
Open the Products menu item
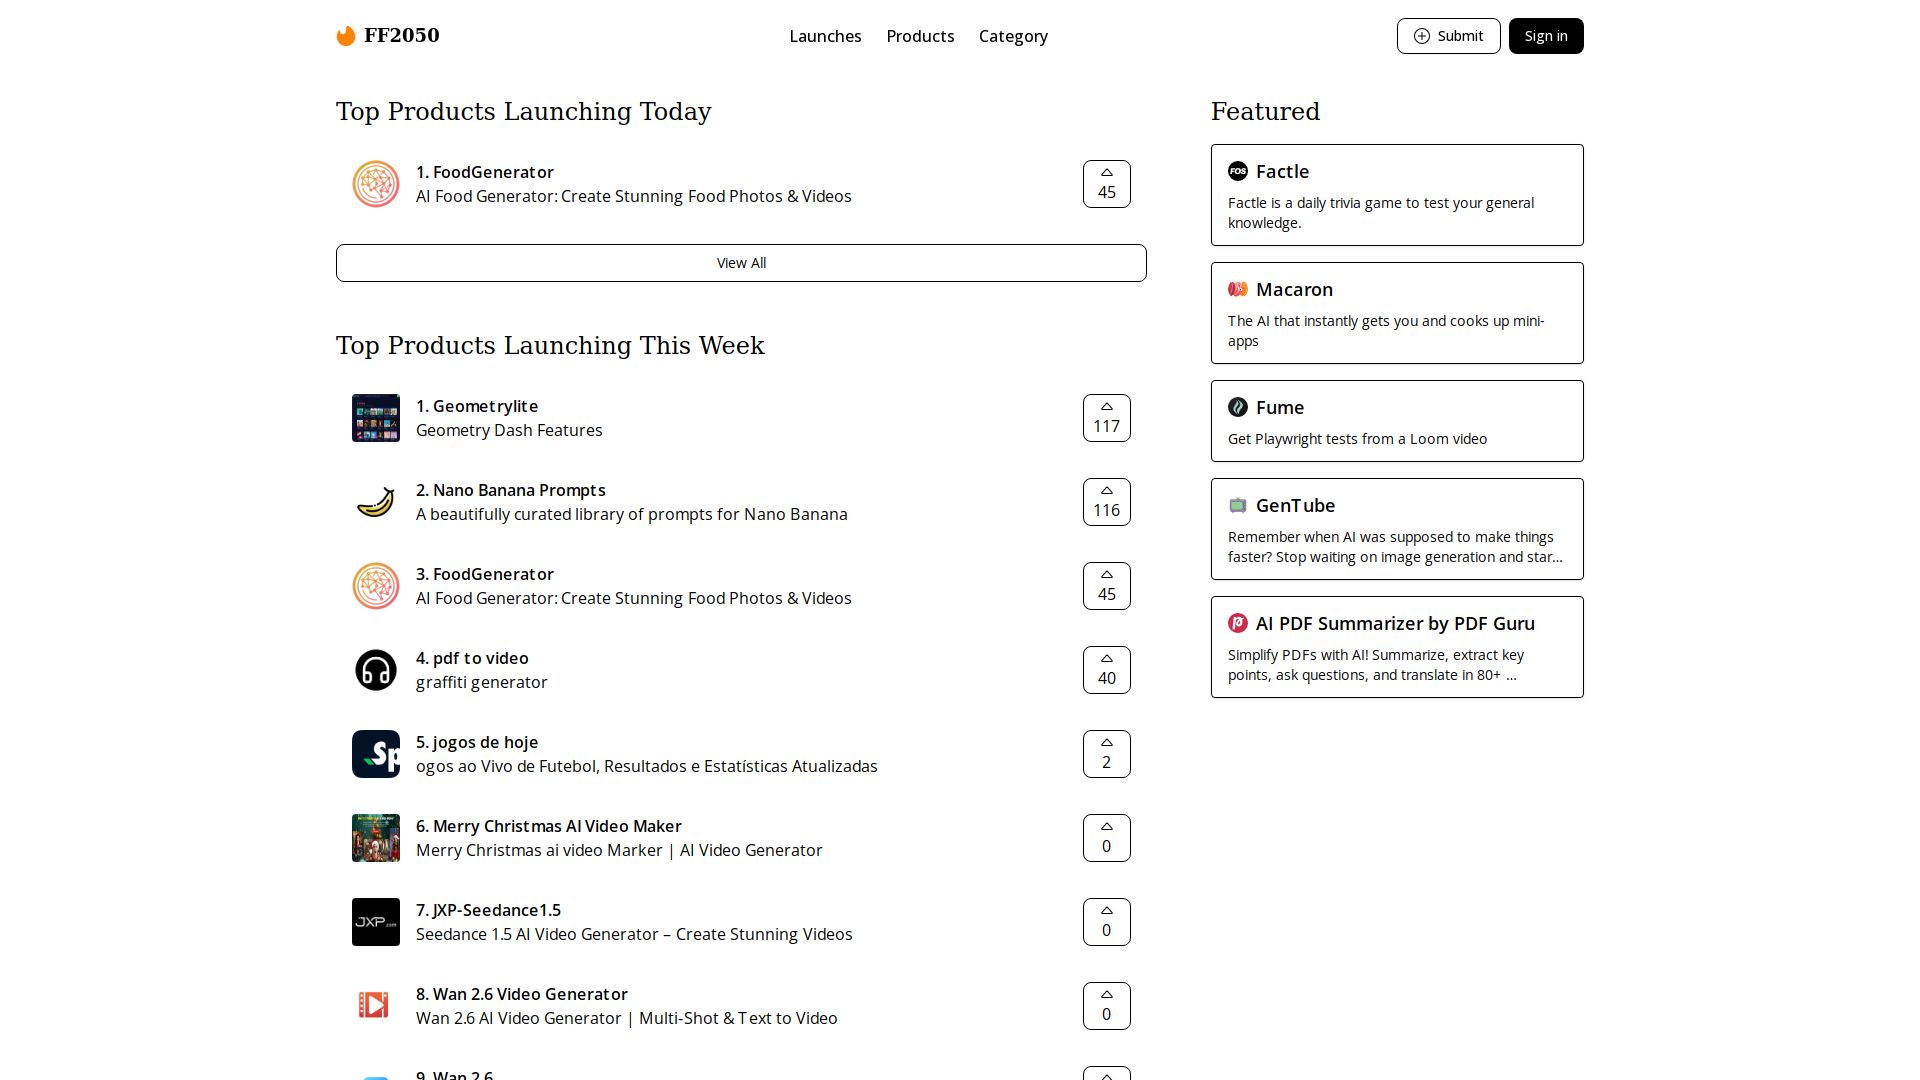[920, 36]
